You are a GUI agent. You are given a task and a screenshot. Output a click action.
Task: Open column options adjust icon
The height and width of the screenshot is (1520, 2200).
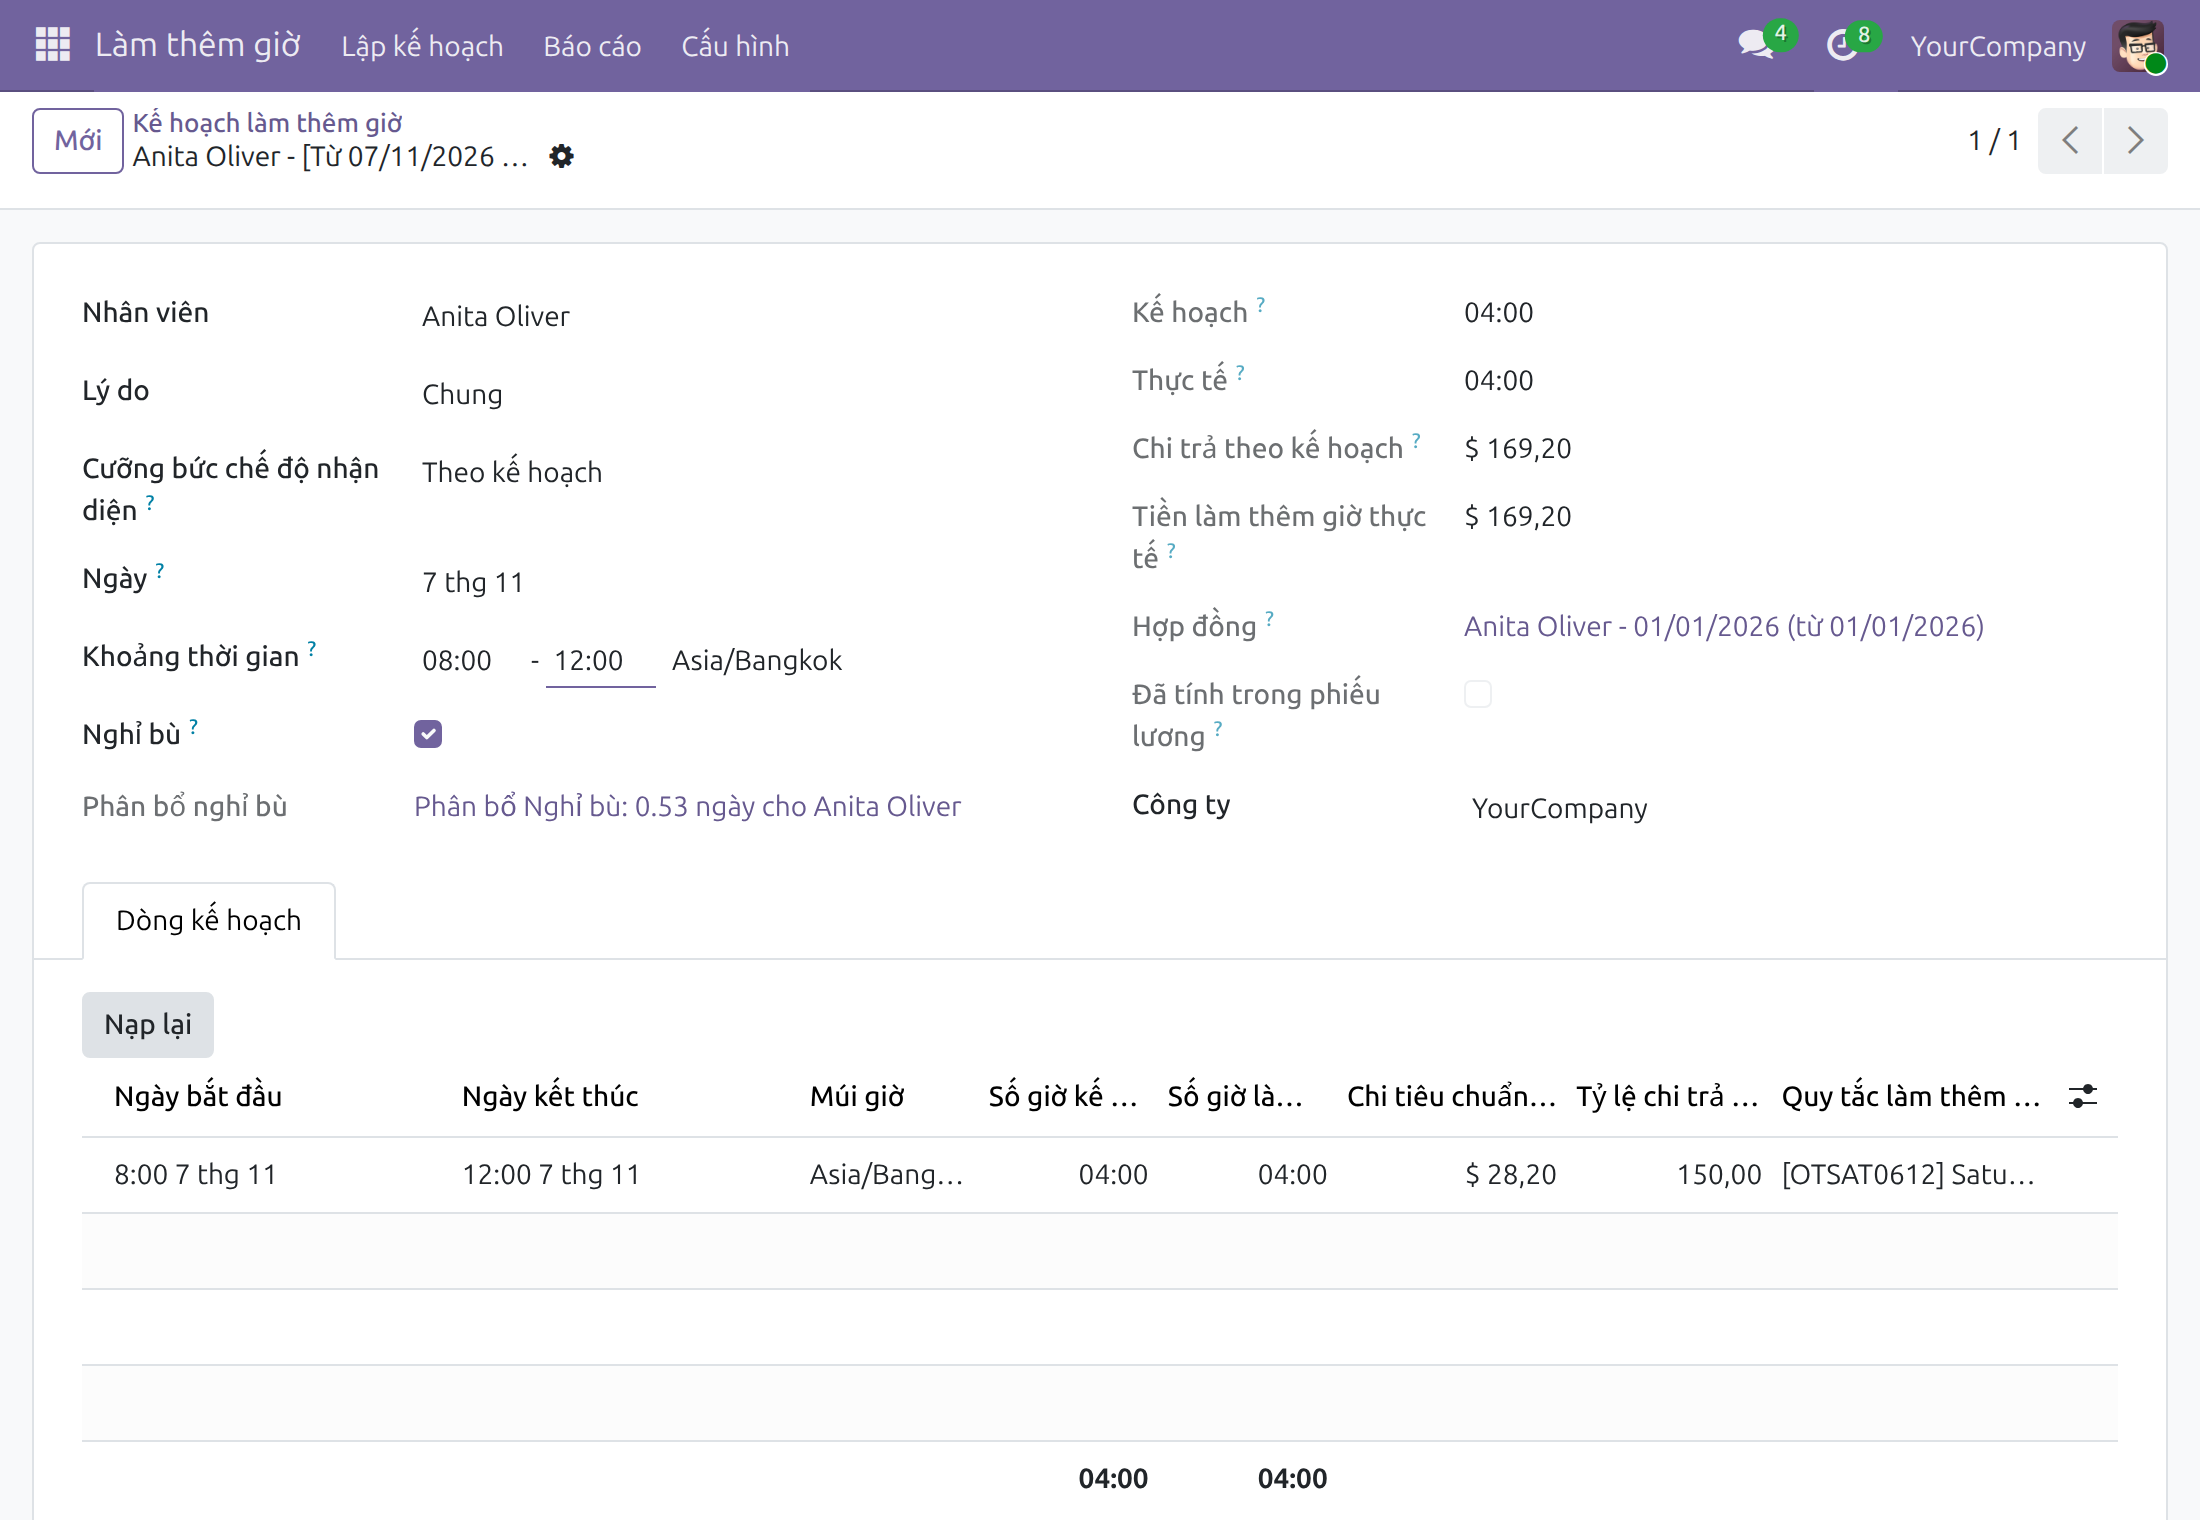click(2083, 1096)
